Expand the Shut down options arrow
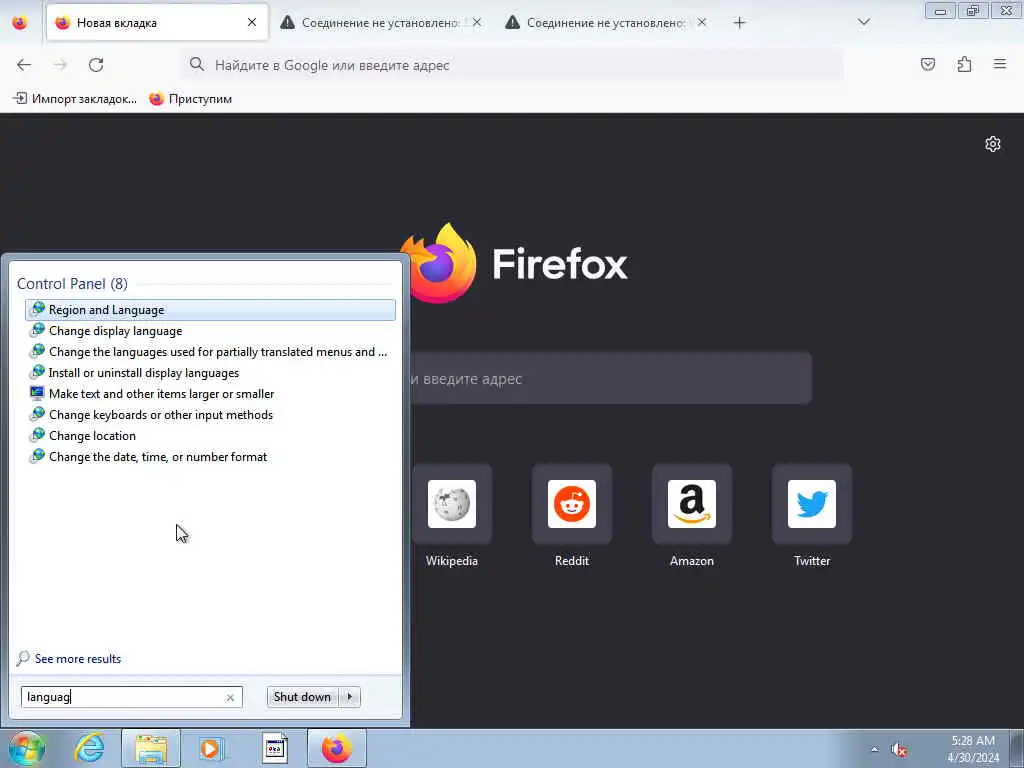1024x768 pixels. pyautogui.click(x=350, y=697)
